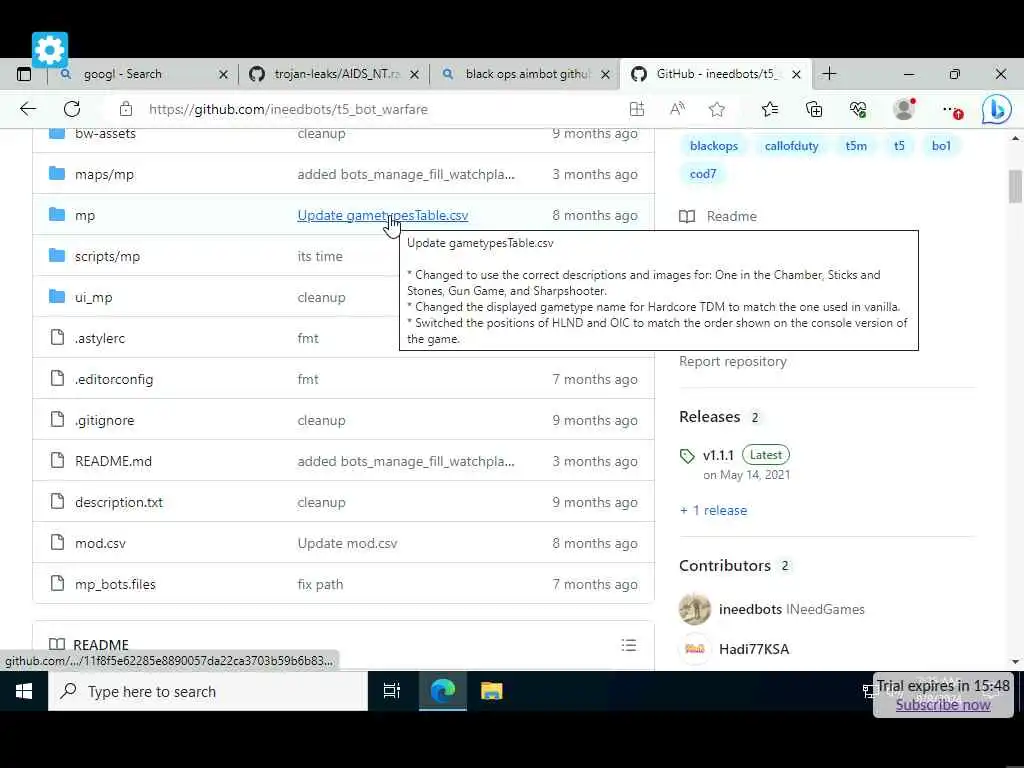Click the cod7 topic tag

pos(703,174)
